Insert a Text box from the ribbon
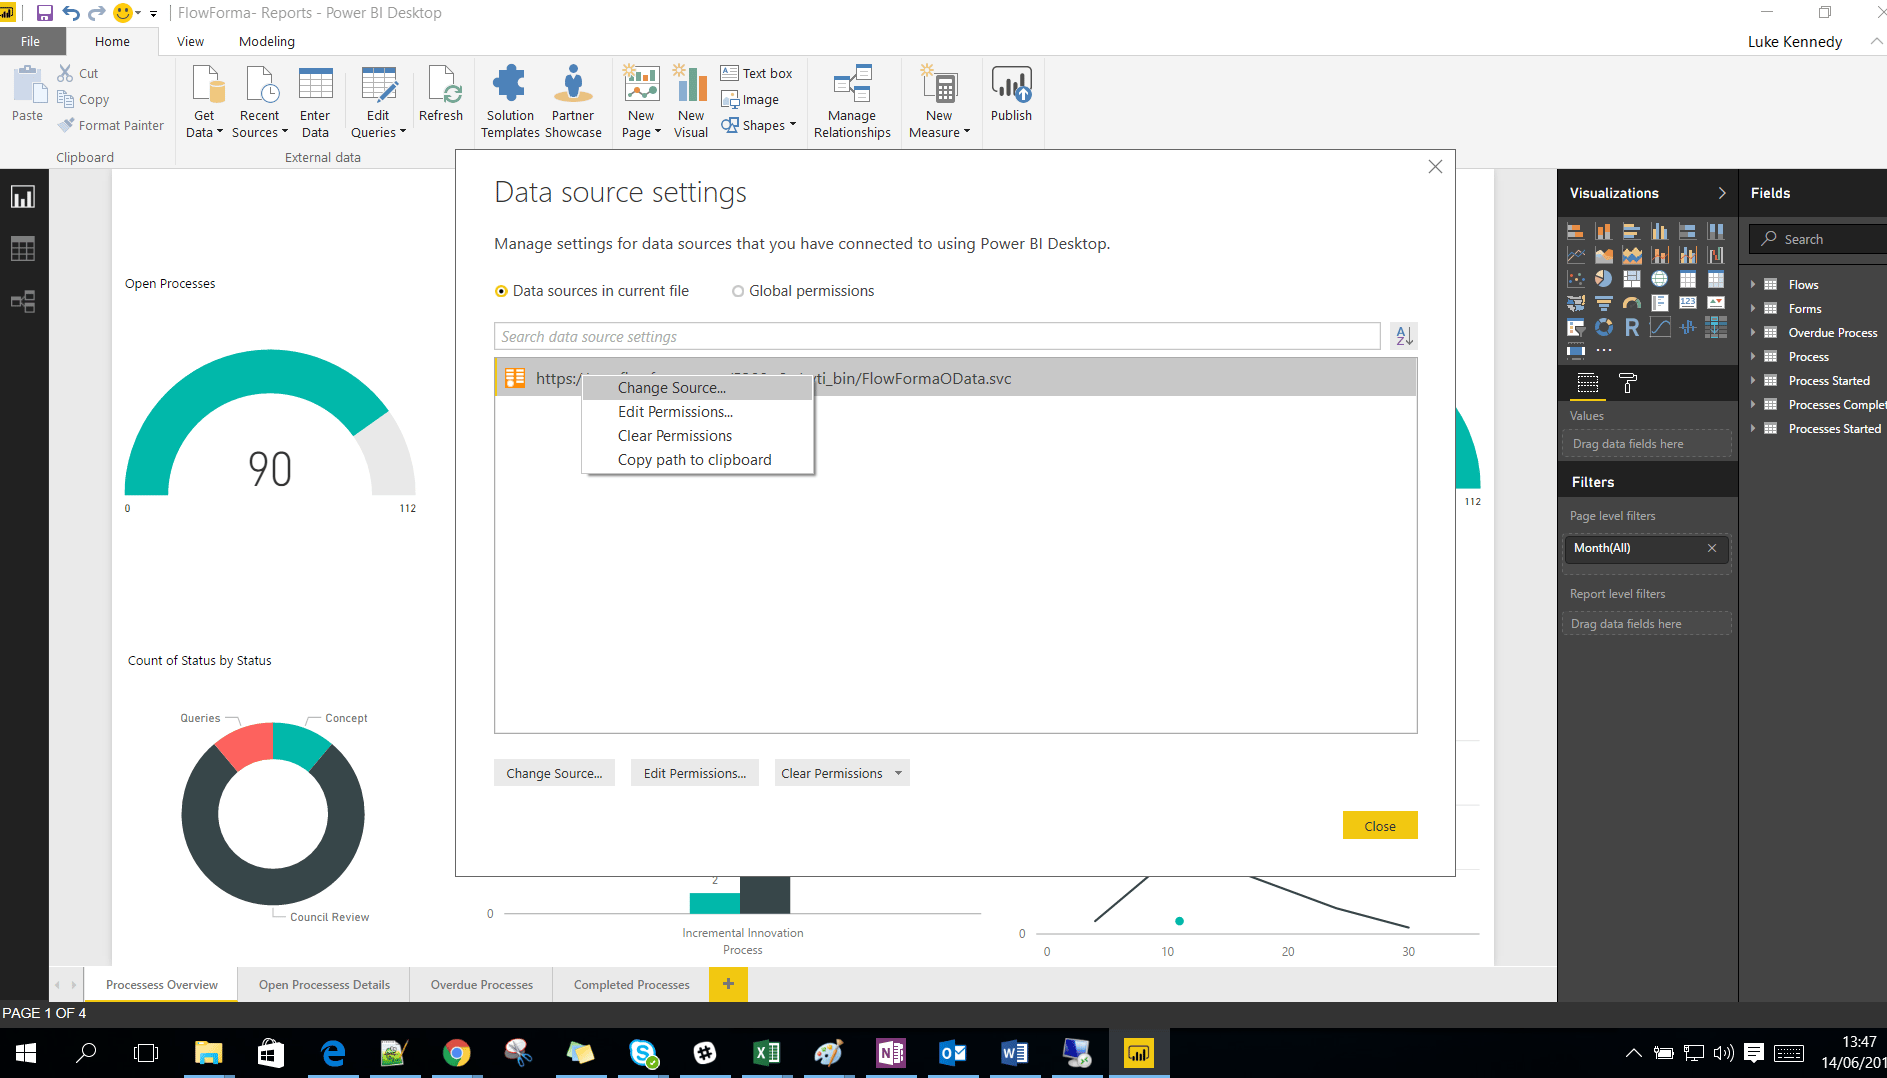Viewport: 1887px width, 1078px height. tap(757, 73)
